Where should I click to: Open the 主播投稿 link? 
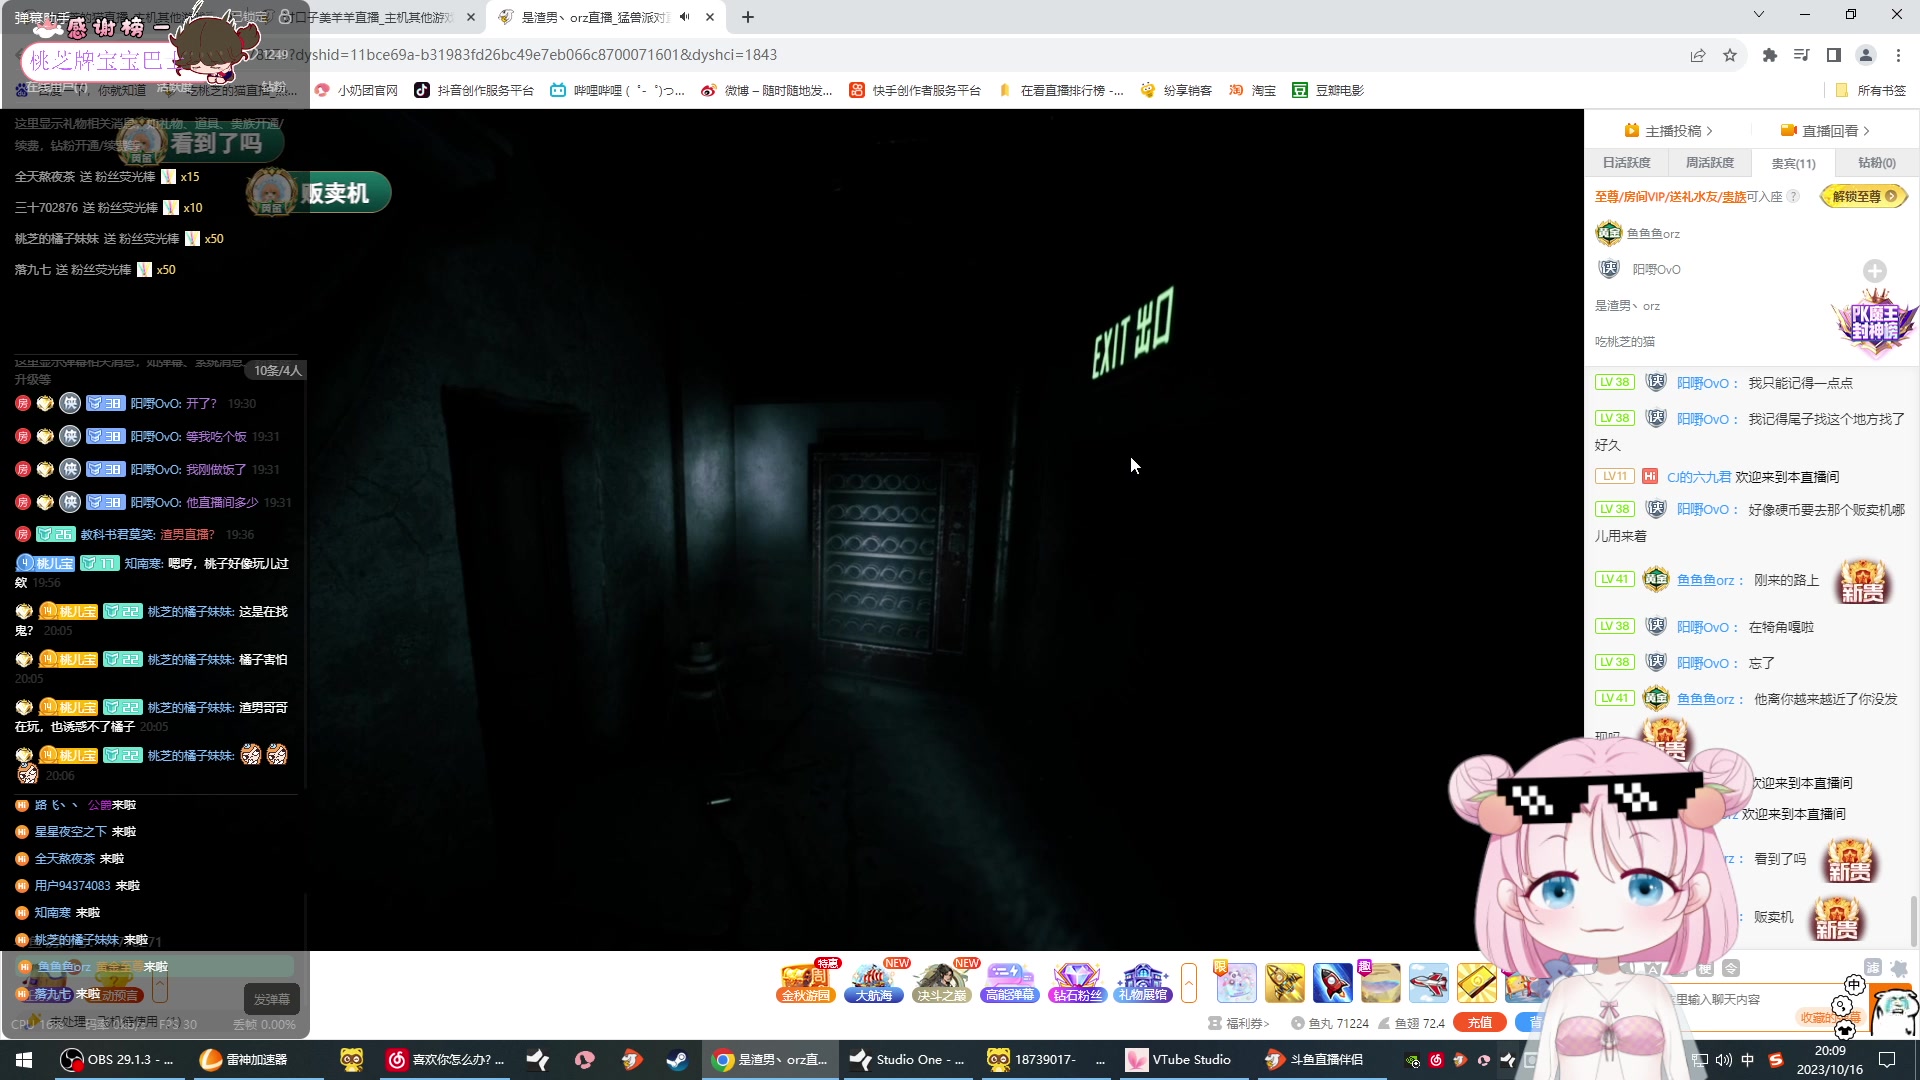(1670, 131)
